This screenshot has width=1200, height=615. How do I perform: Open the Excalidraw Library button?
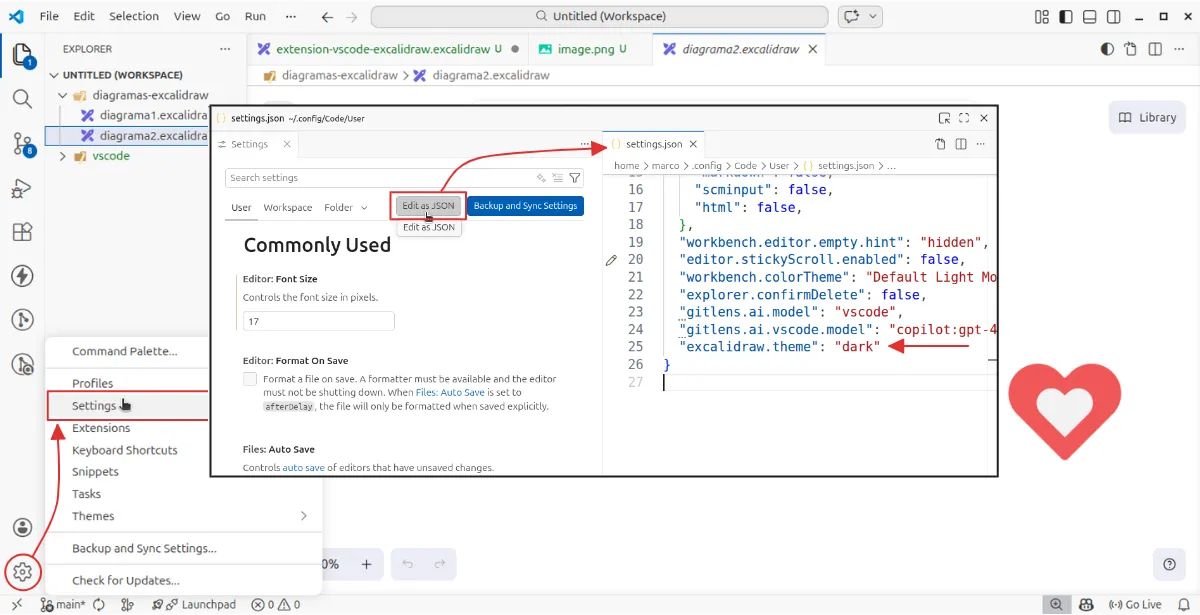[x=1147, y=117]
